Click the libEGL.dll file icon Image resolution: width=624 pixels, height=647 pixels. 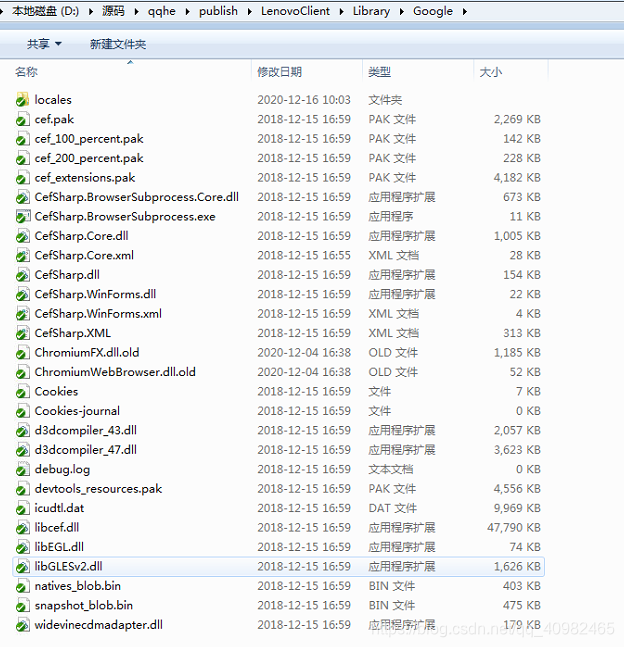[23, 547]
